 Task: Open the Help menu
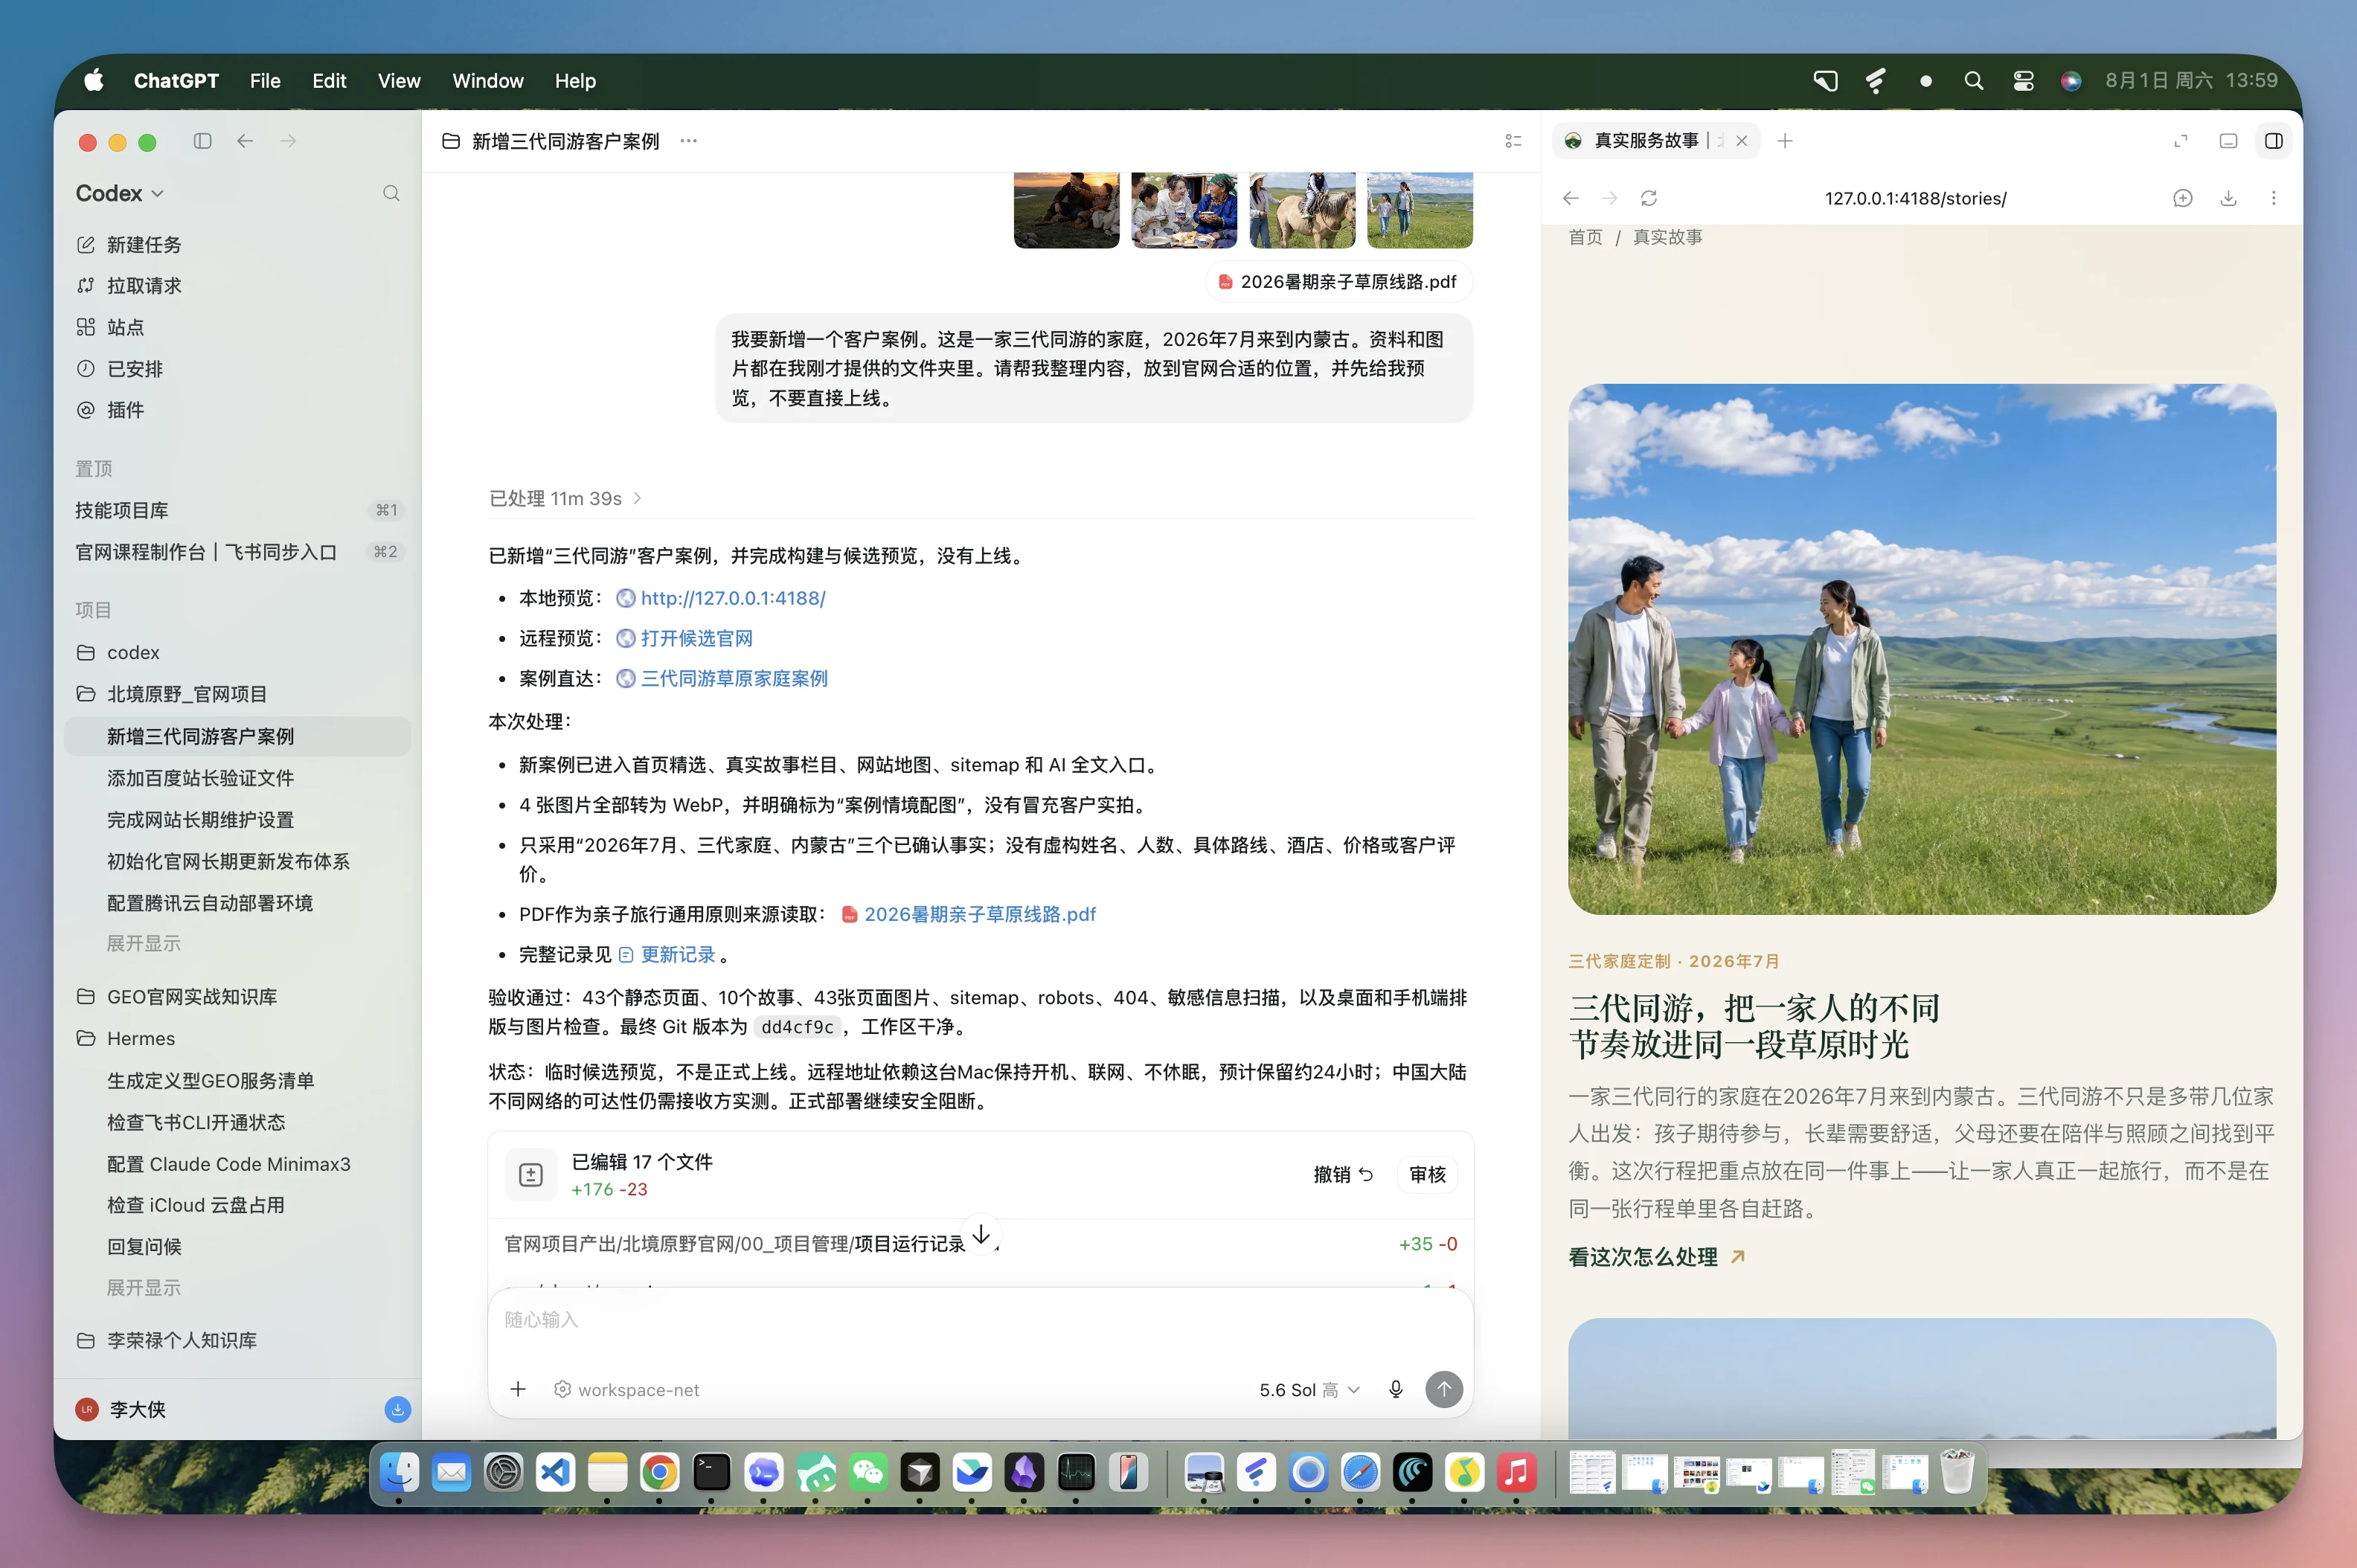575,81
